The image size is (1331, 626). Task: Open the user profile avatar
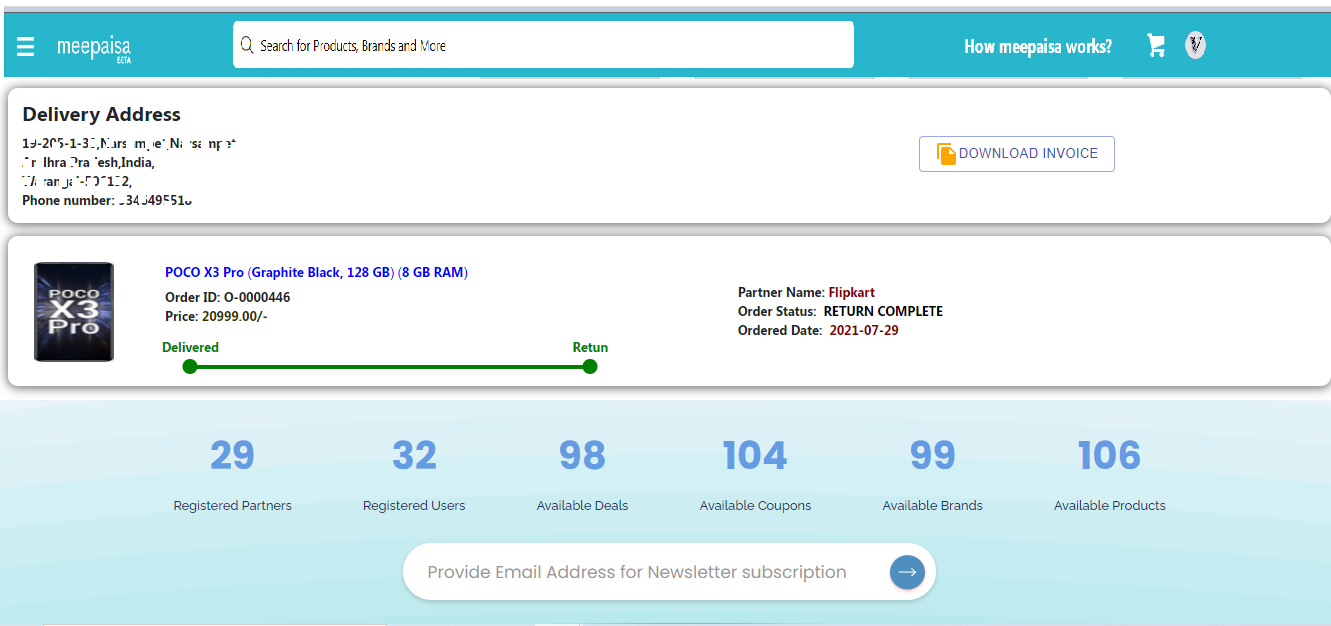pos(1195,45)
